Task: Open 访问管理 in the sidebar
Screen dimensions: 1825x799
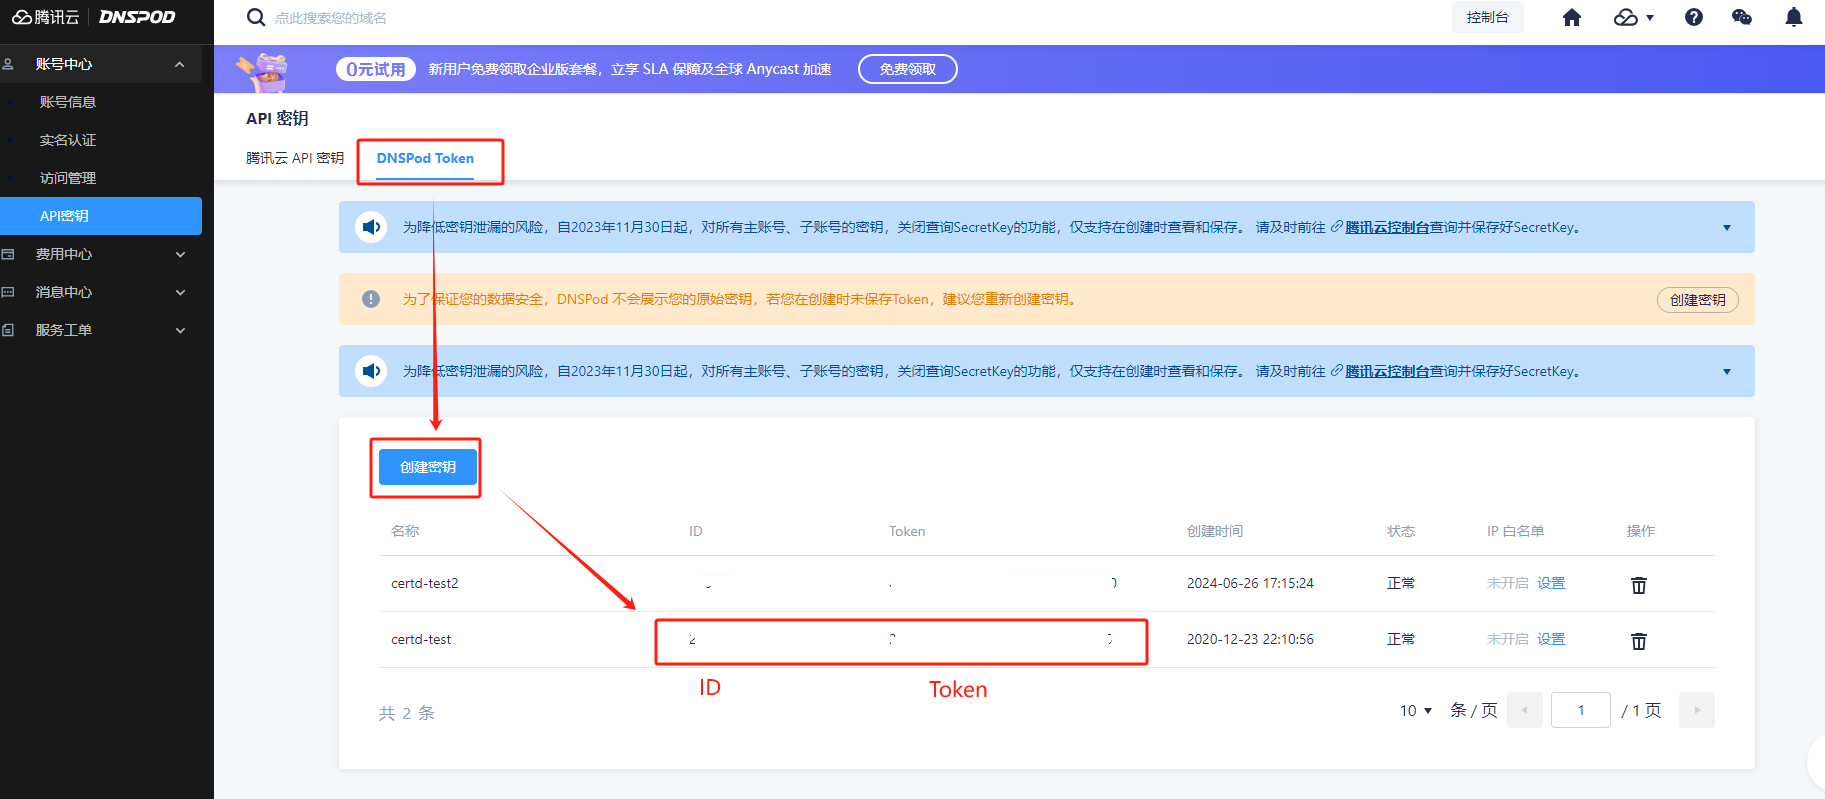Action: pyautogui.click(x=68, y=178)
